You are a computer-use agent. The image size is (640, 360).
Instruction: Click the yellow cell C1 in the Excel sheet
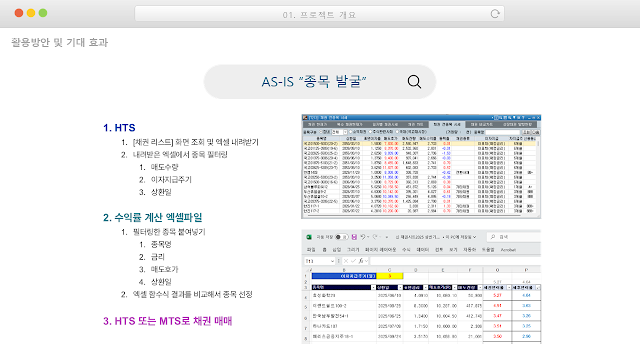389,276
